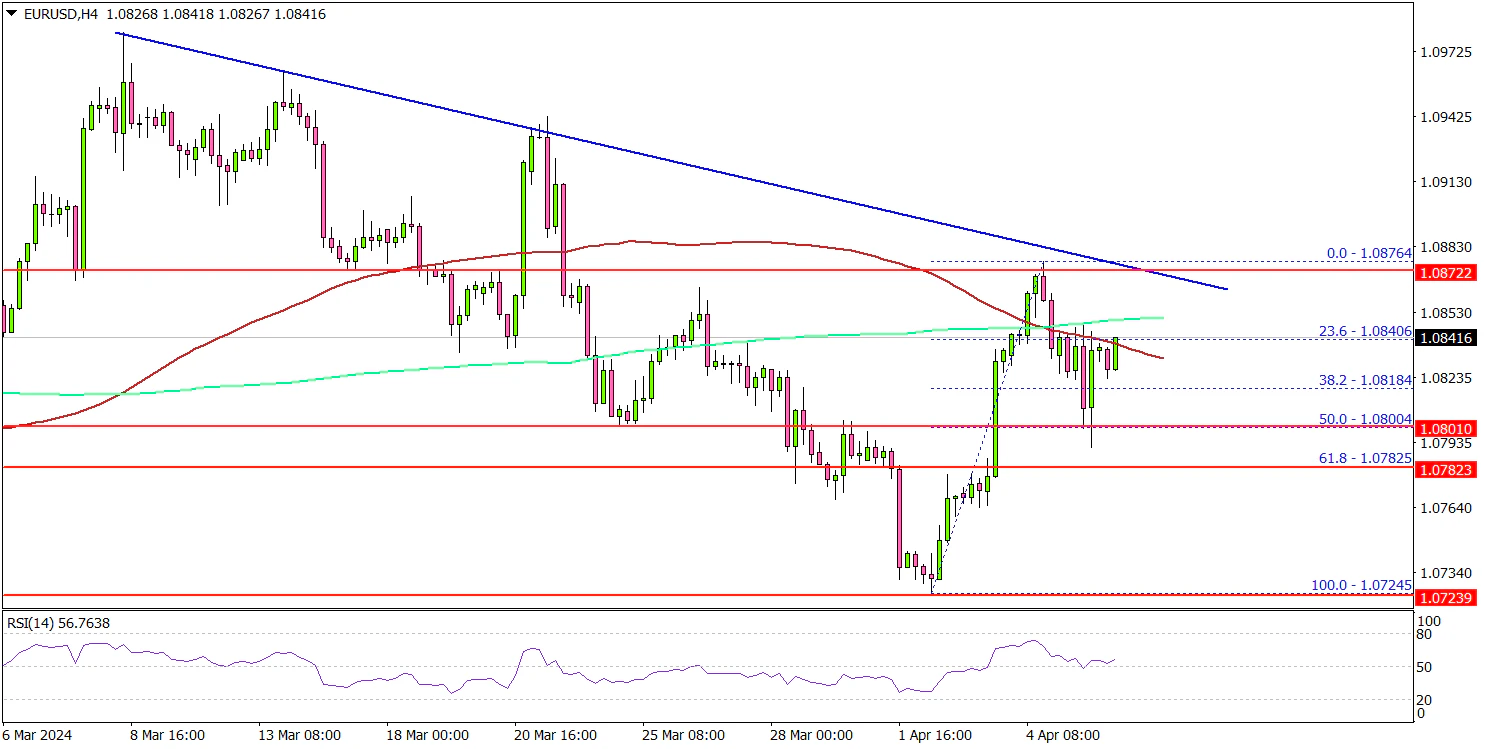Select the red 1.07239 support label
Screen dimensions: 1485x749
tap(1448, 598)
